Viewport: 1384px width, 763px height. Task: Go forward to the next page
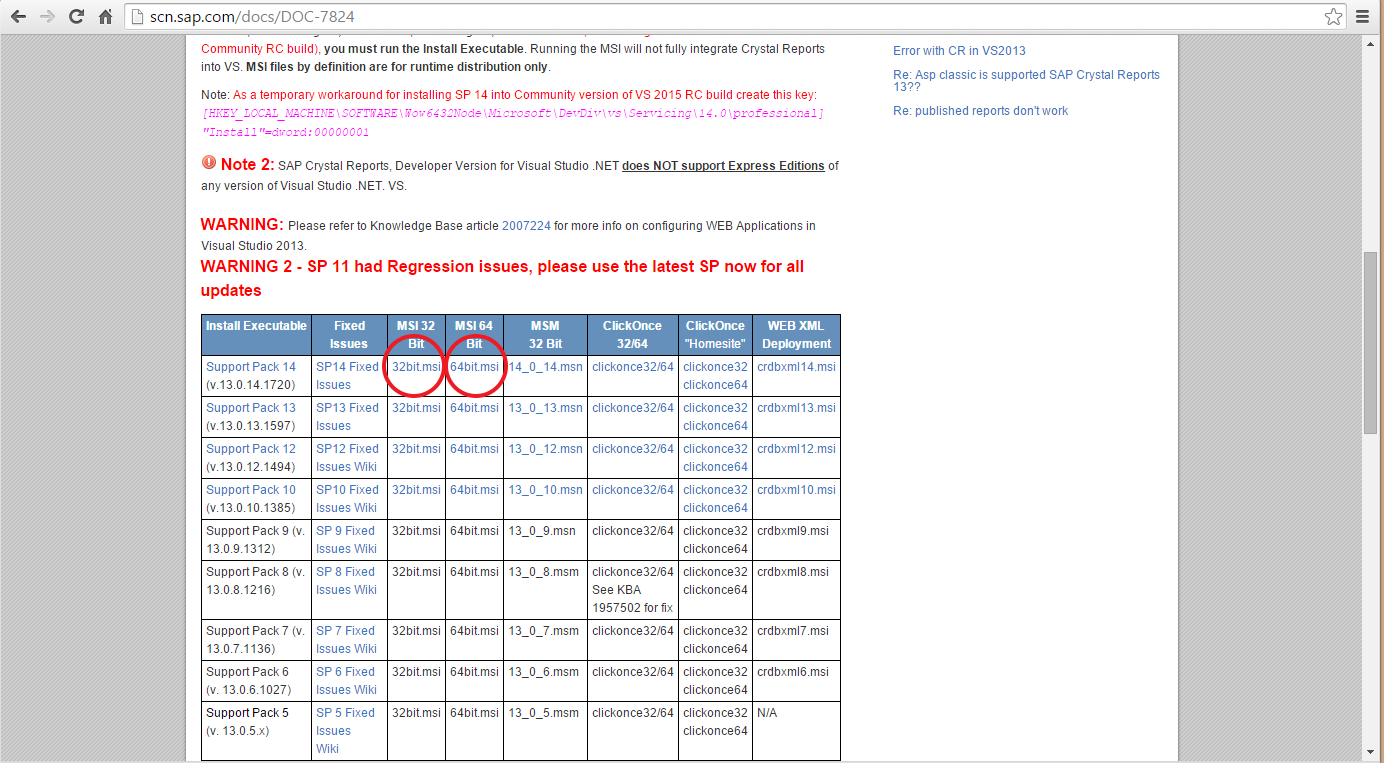click(x=47, y=17)
